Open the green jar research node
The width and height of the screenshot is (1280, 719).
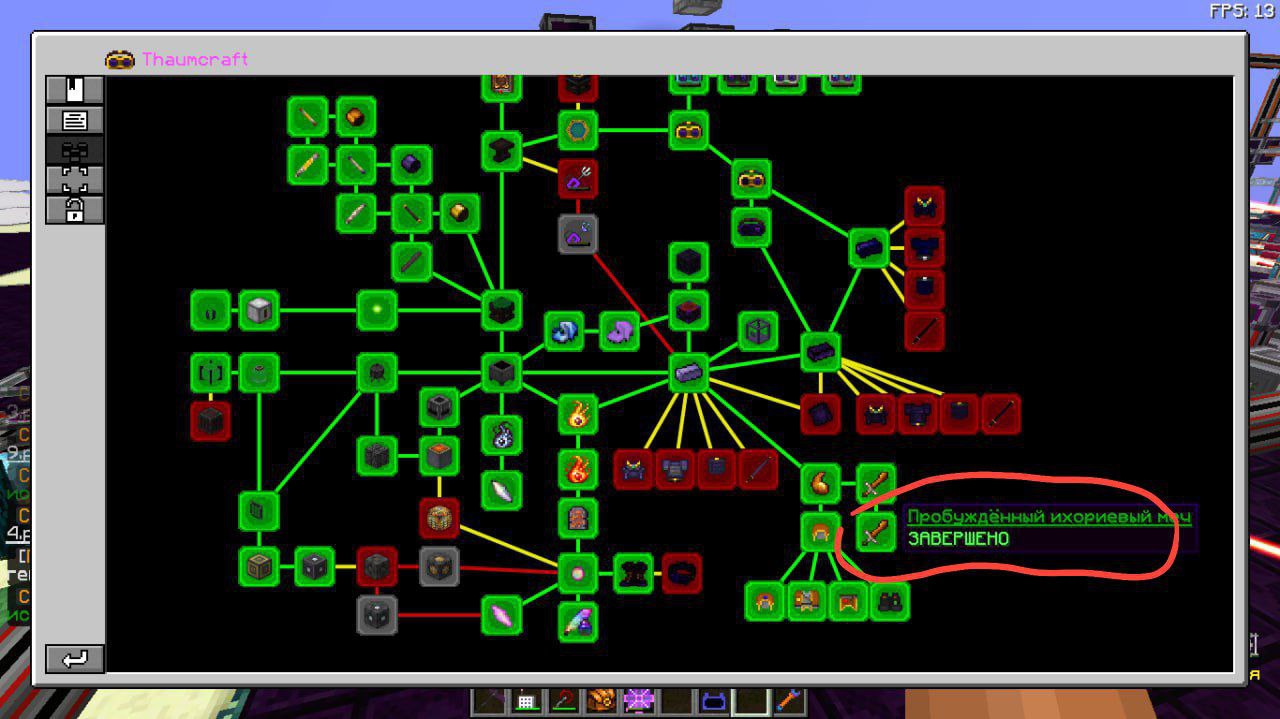click(x=259, y=373)
